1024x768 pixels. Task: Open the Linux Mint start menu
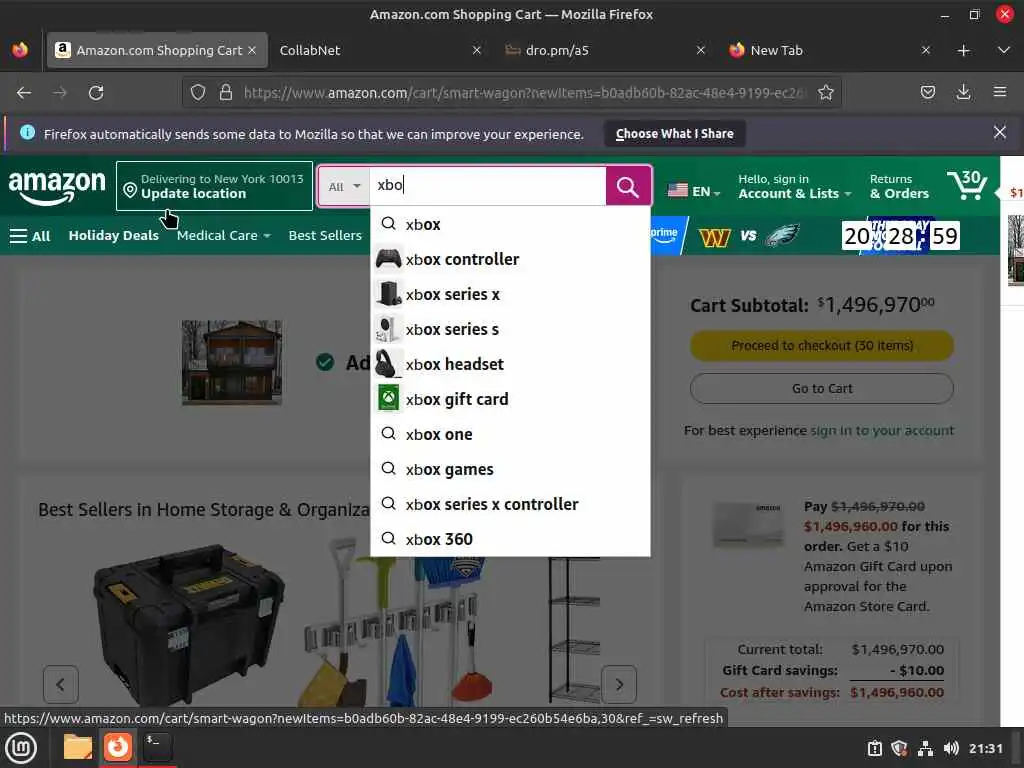20,748
